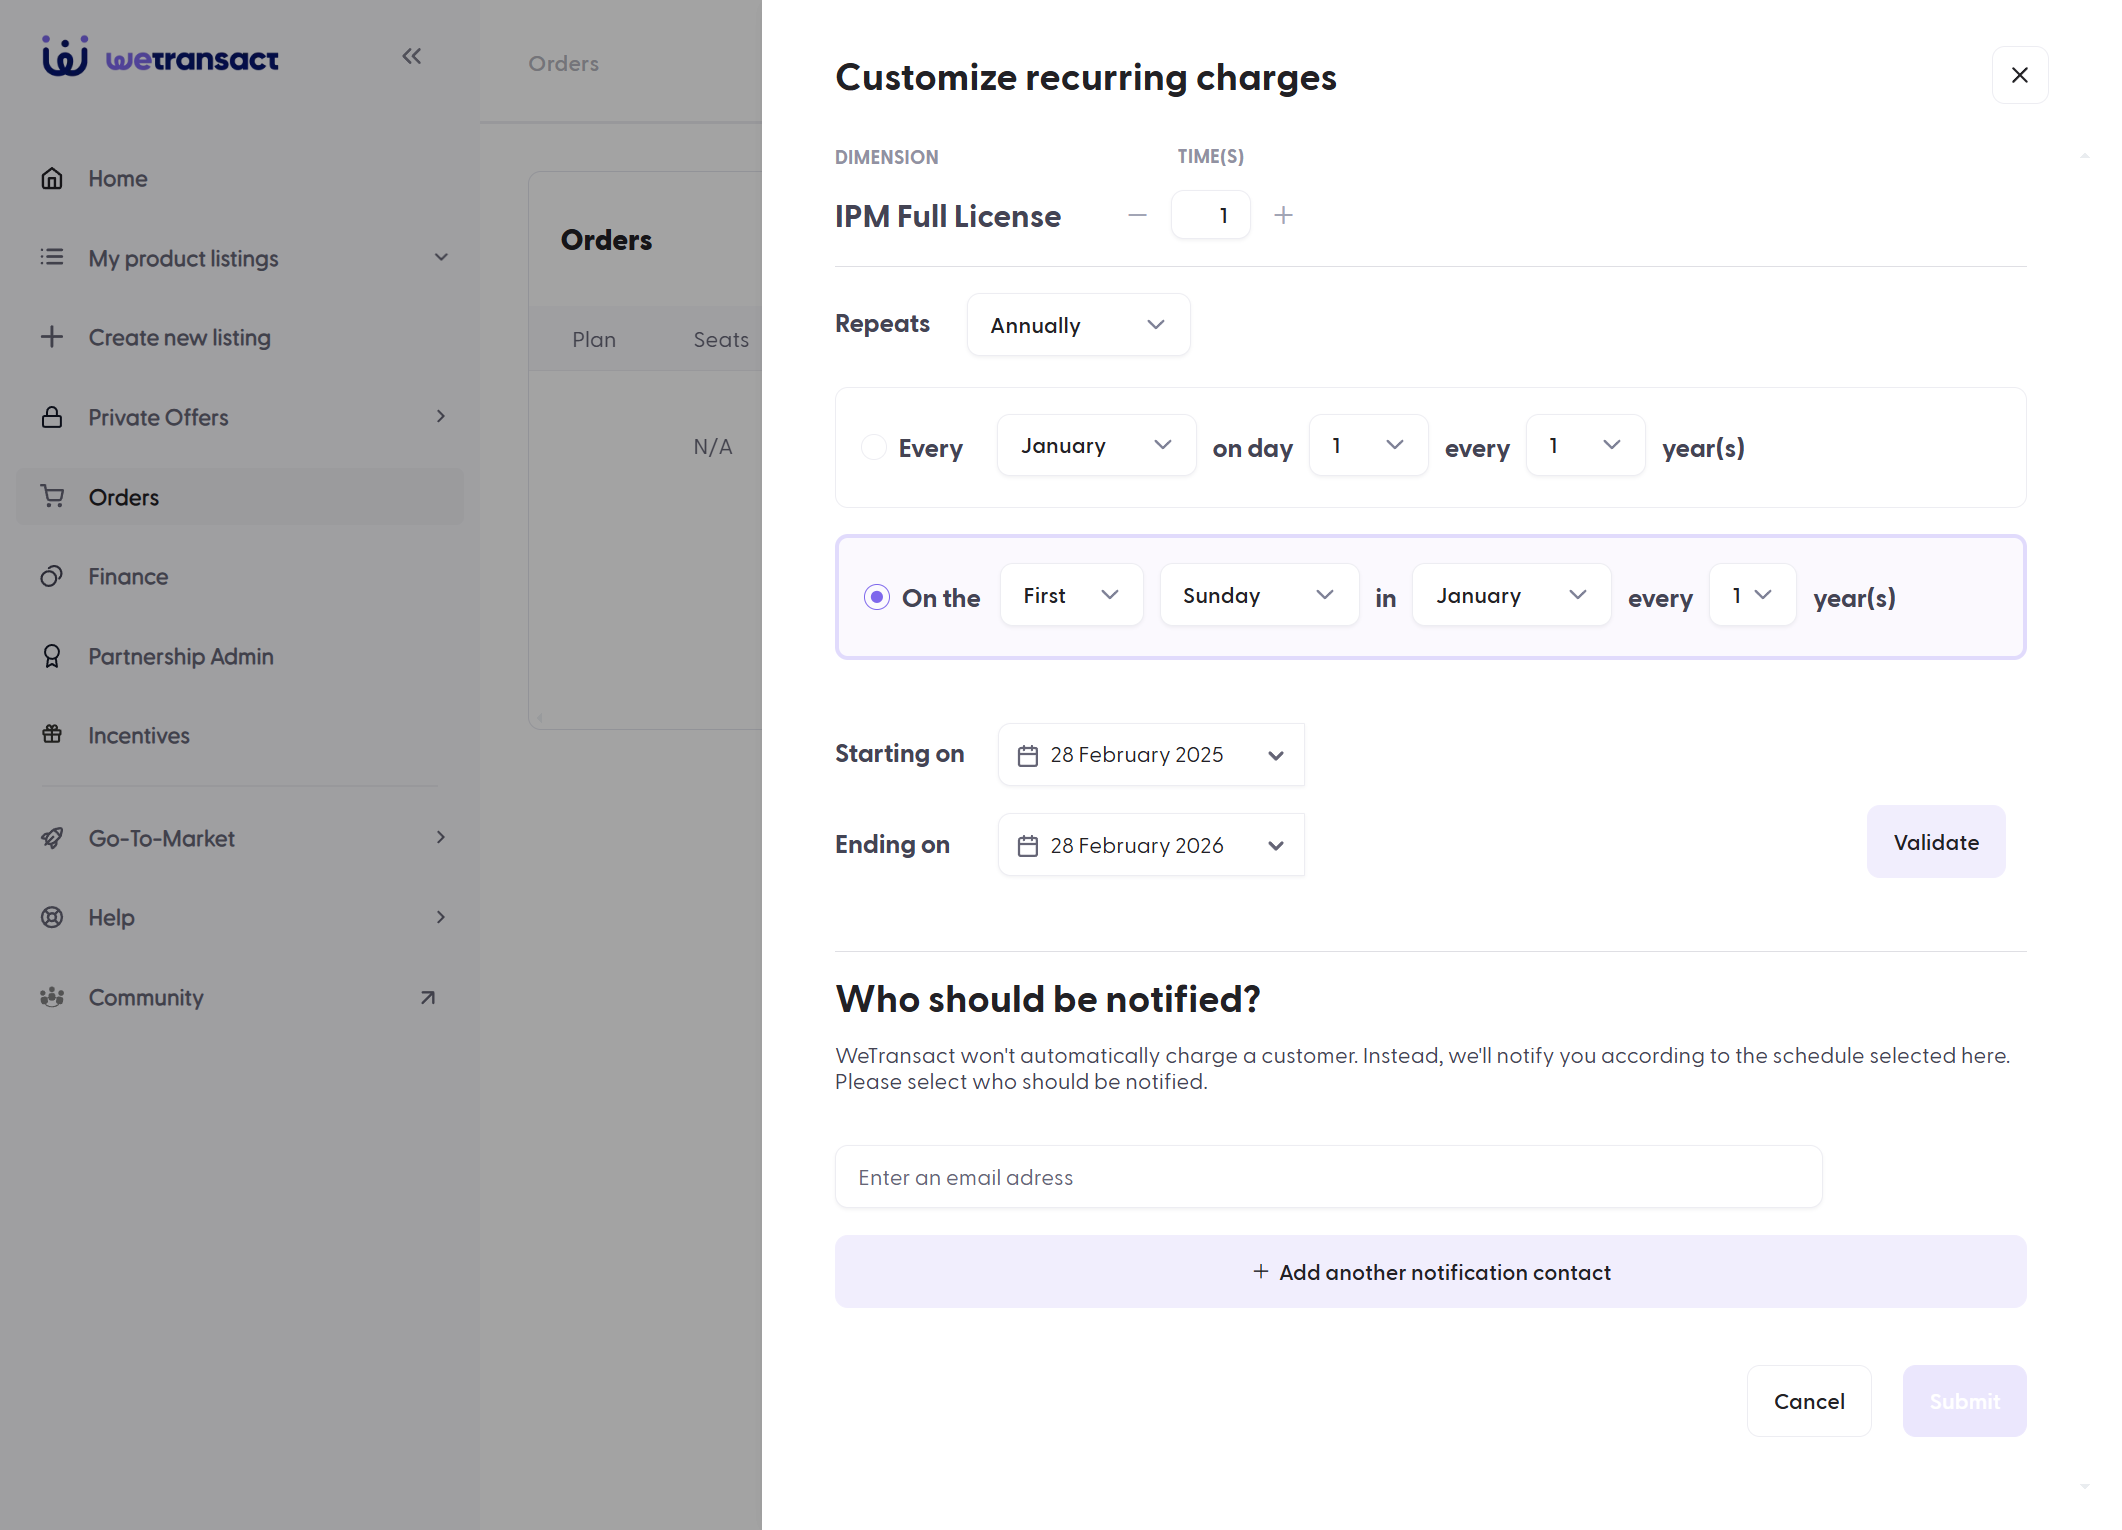Select the 'Every' radio option
The width and height of the screenshot is (2122, 1530).
(x=874, y=447)
